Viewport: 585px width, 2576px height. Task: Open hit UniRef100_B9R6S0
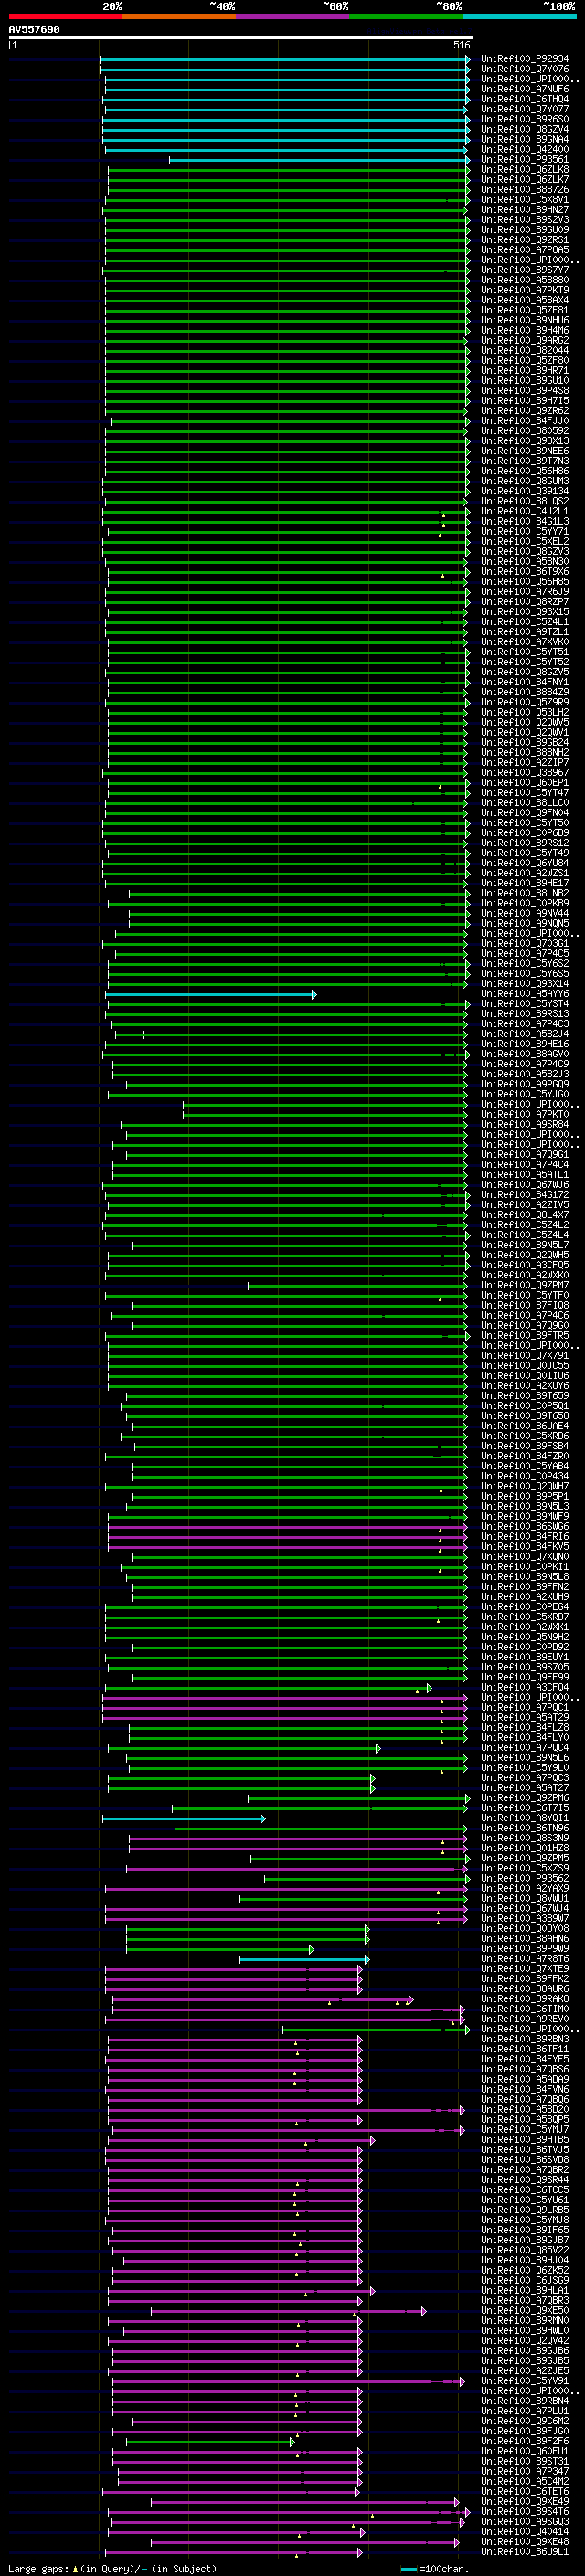click(525, 119)
